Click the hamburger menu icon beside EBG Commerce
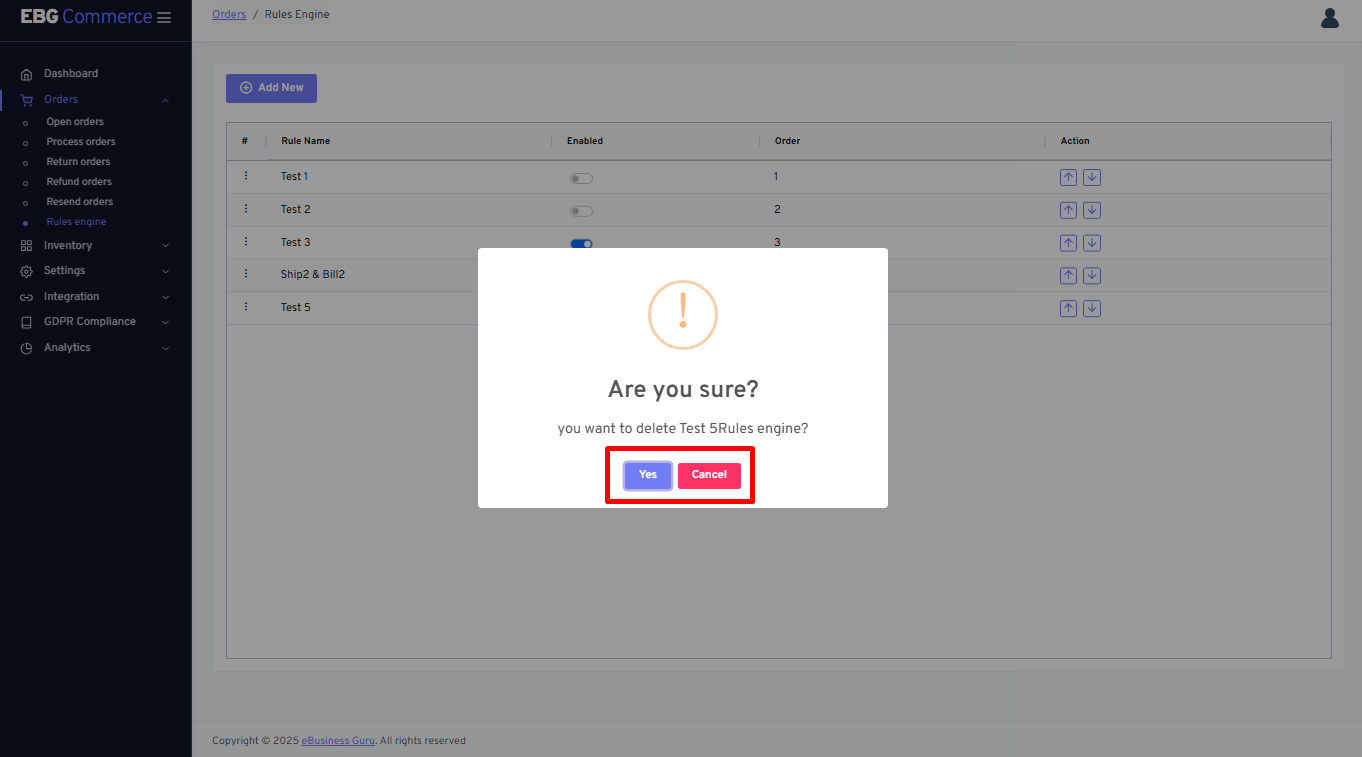 pyautogui.click(x=164, y=18)
